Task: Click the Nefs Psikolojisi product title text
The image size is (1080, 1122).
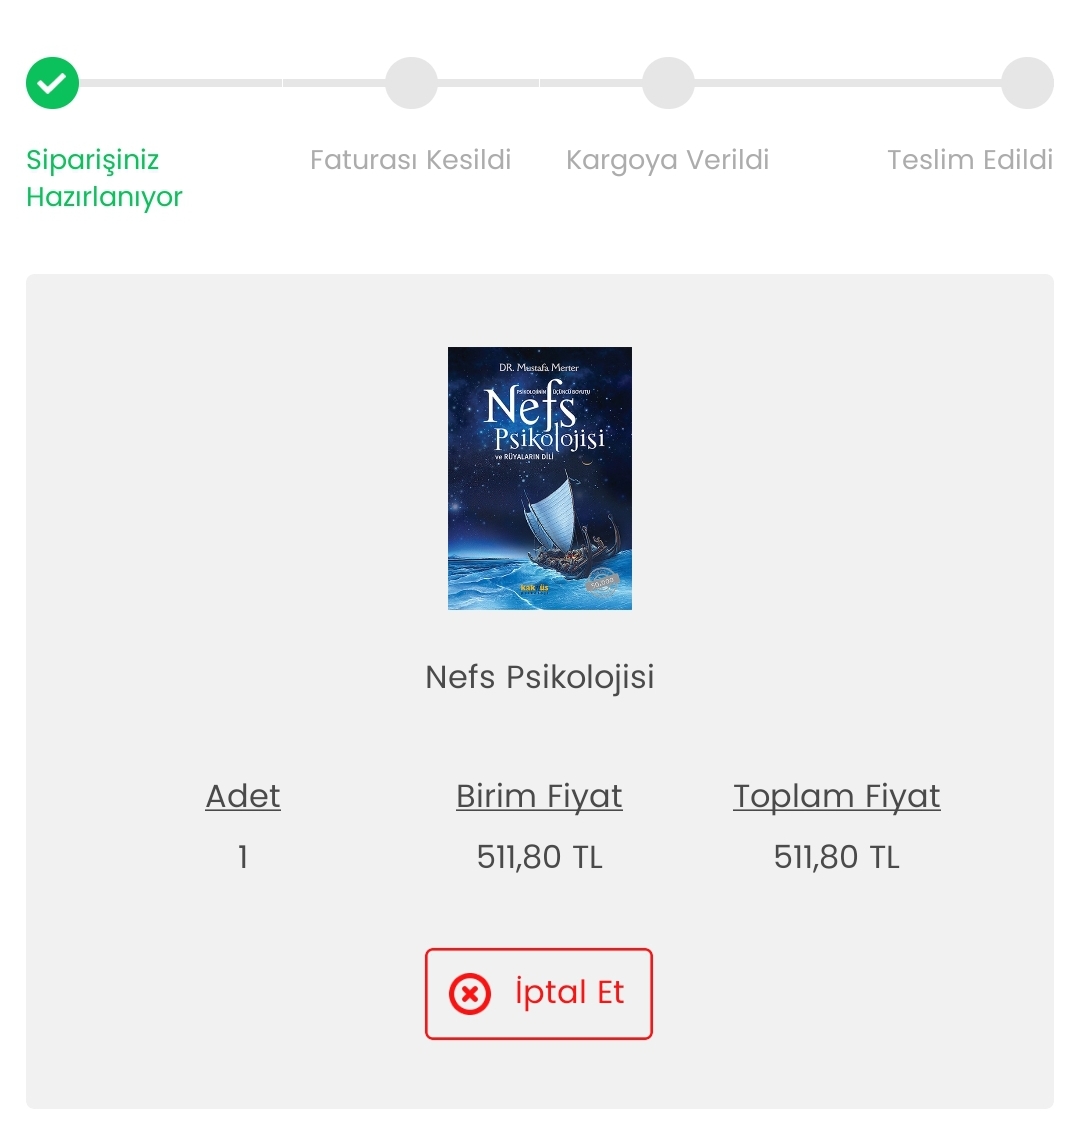Action: point(539,677)
